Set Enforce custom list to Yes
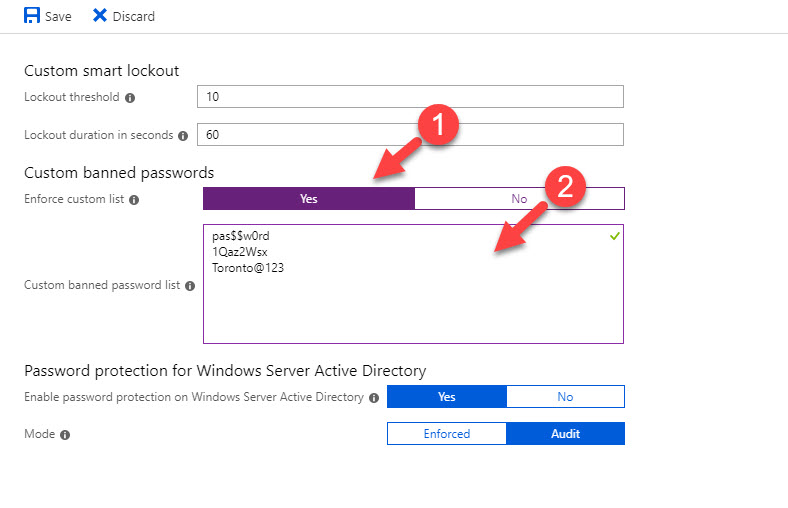The image size is (788, 508). (309, 198)
